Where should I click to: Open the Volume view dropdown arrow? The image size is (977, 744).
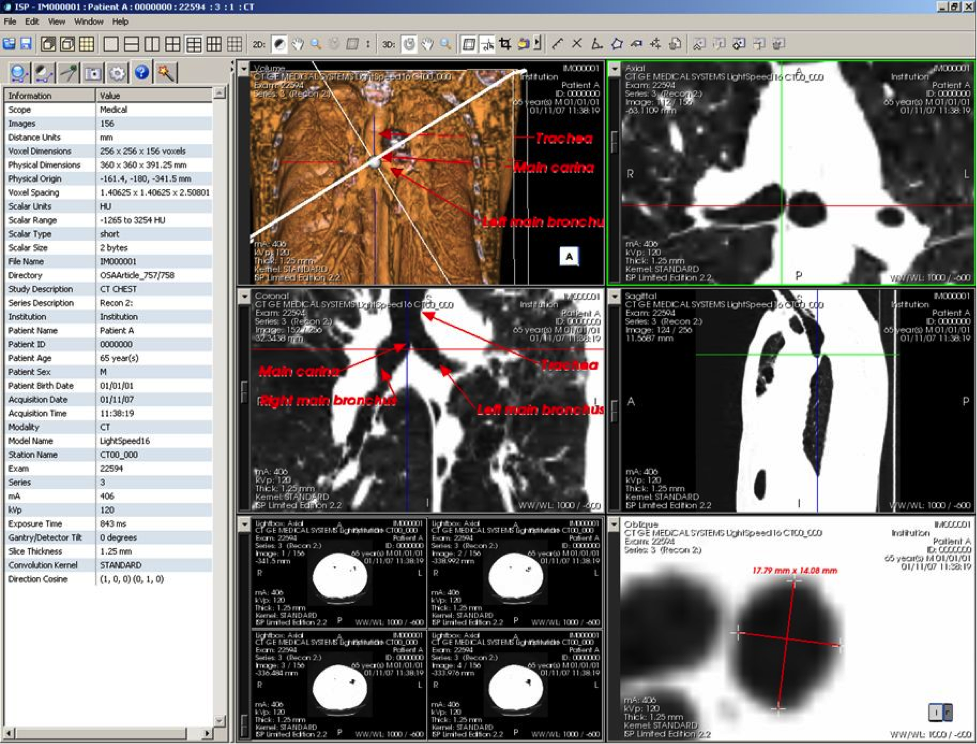(x=244, y=68)
